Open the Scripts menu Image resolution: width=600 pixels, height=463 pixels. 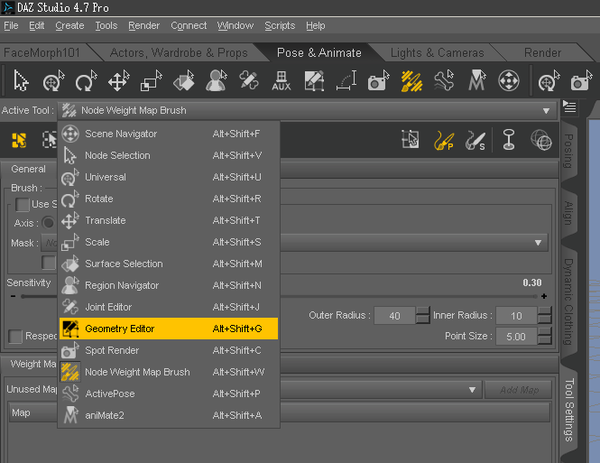click(x=280, y=26)
